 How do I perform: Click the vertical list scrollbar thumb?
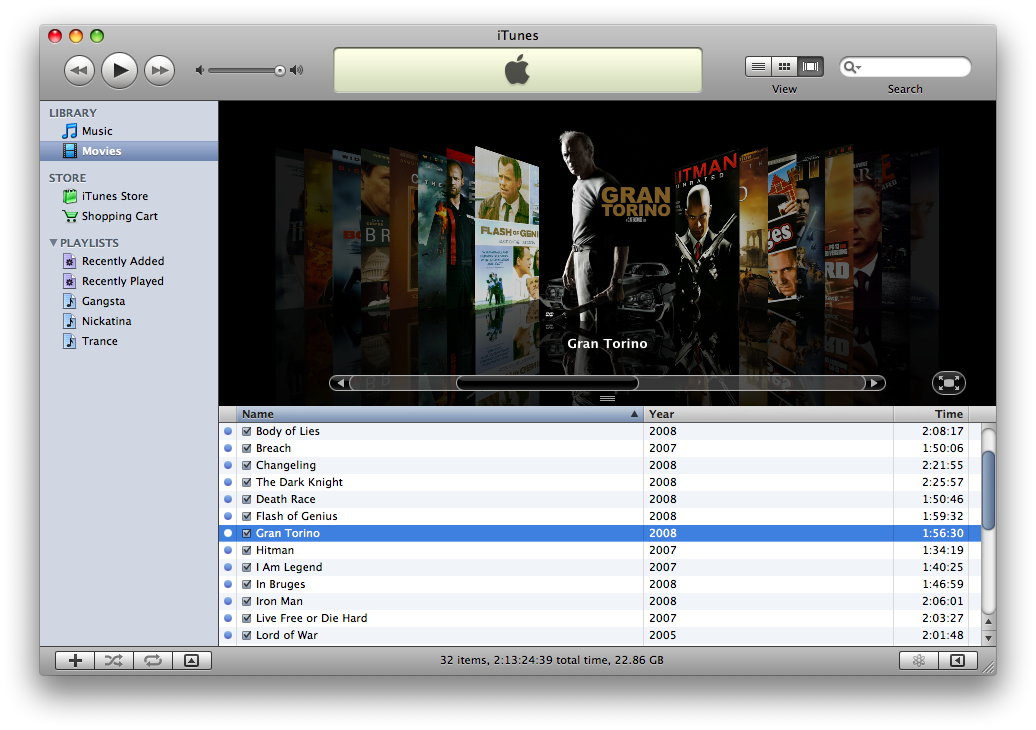click(x=988, y=490)
